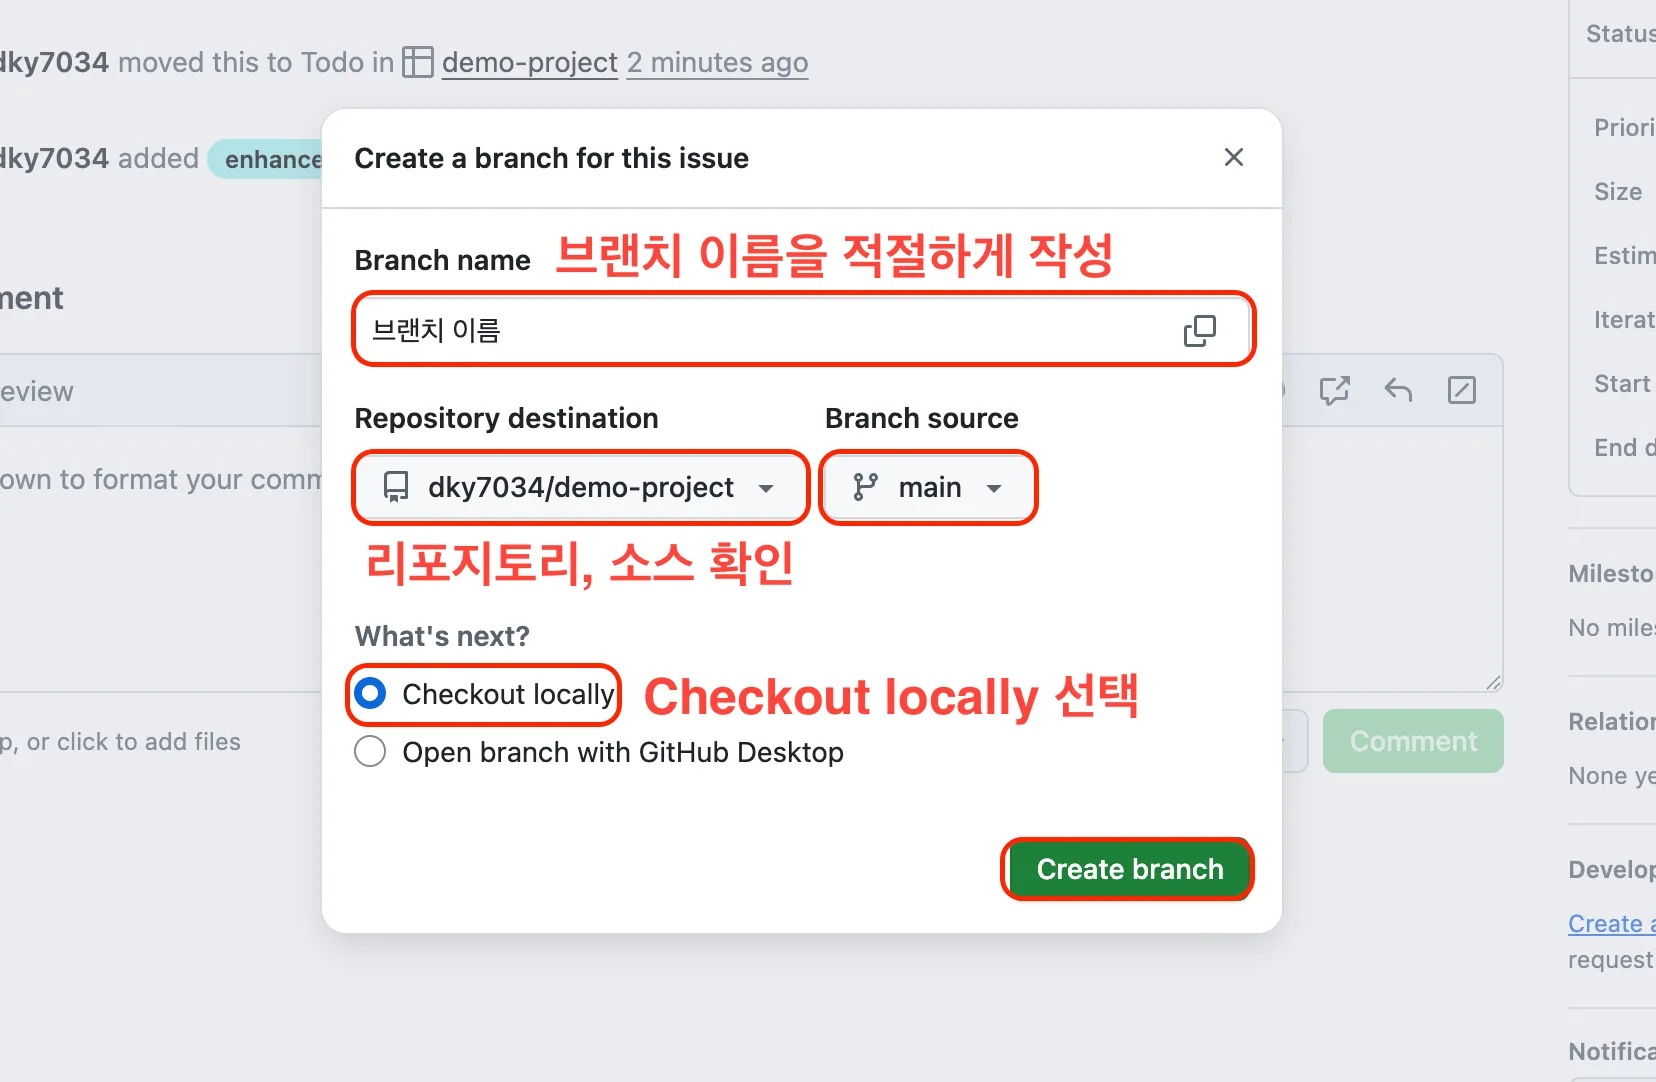Choose Open branch with GitHub Desktop option
1656x1082 pixels.
[370, 751]
